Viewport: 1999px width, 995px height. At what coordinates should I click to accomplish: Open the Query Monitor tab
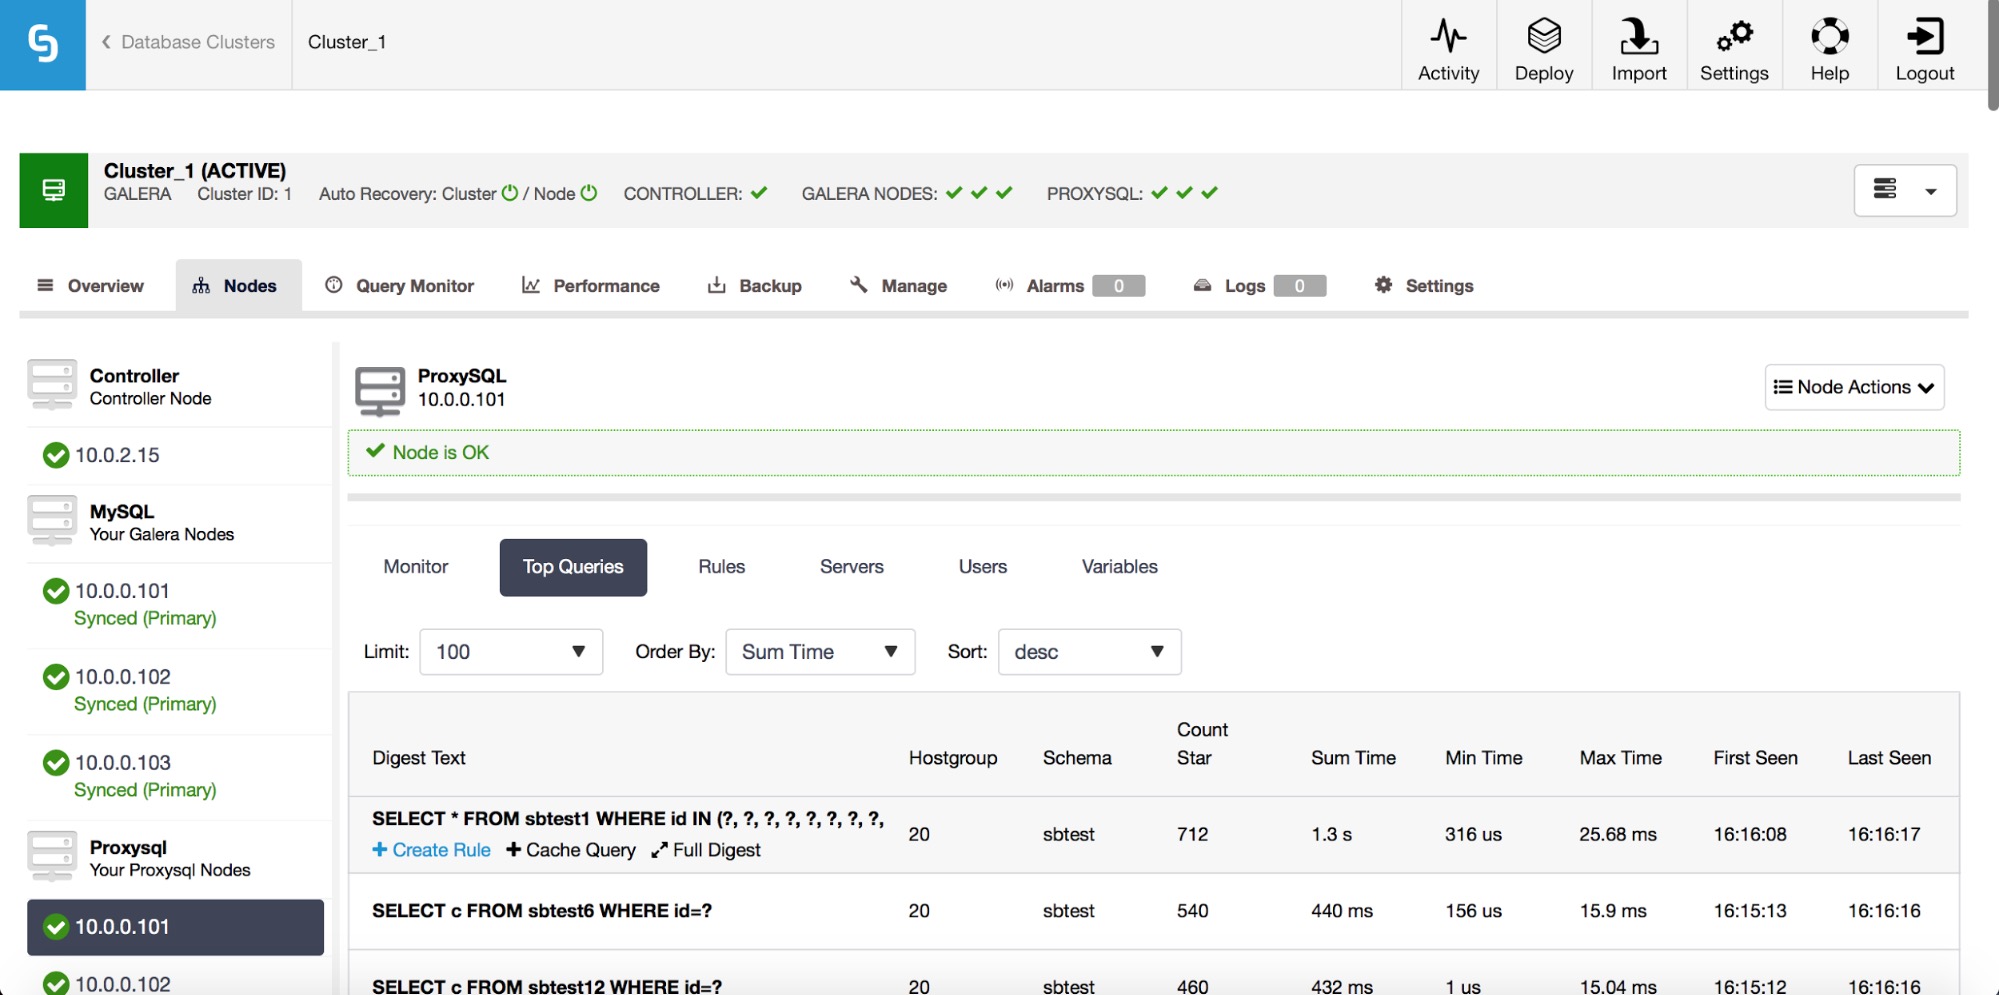click(x=400, y=286)
